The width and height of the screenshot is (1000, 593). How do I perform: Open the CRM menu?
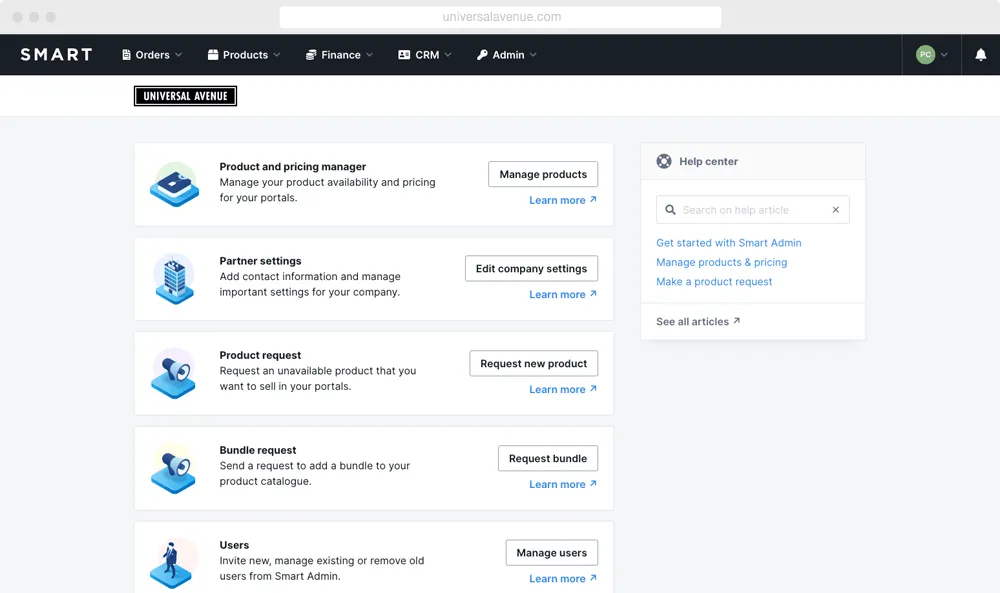click(425, 55)
